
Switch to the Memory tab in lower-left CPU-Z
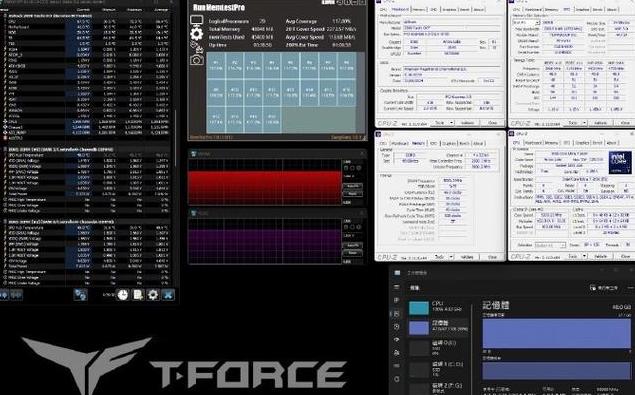click(x=418, y=143)
